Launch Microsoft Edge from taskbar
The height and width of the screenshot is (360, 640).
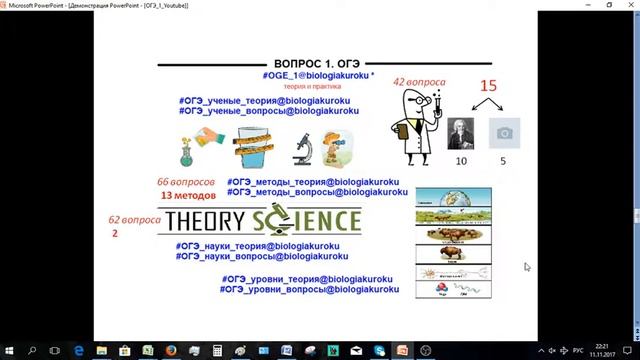click(78, 351)
